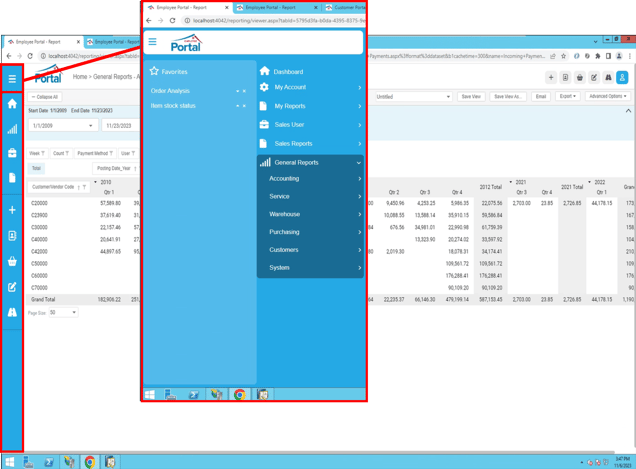The image size is (636, 469).
Task: Click the binoculars icon in the left sidebar
Action: 12,312
